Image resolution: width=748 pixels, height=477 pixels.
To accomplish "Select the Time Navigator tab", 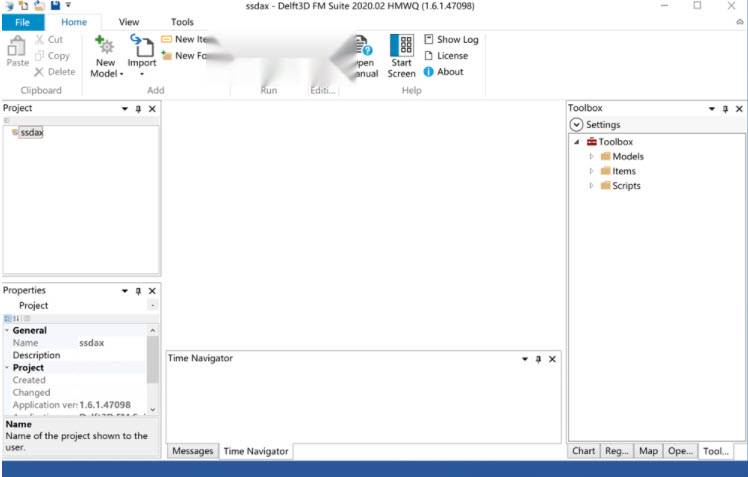I will [x=256, y=451].
